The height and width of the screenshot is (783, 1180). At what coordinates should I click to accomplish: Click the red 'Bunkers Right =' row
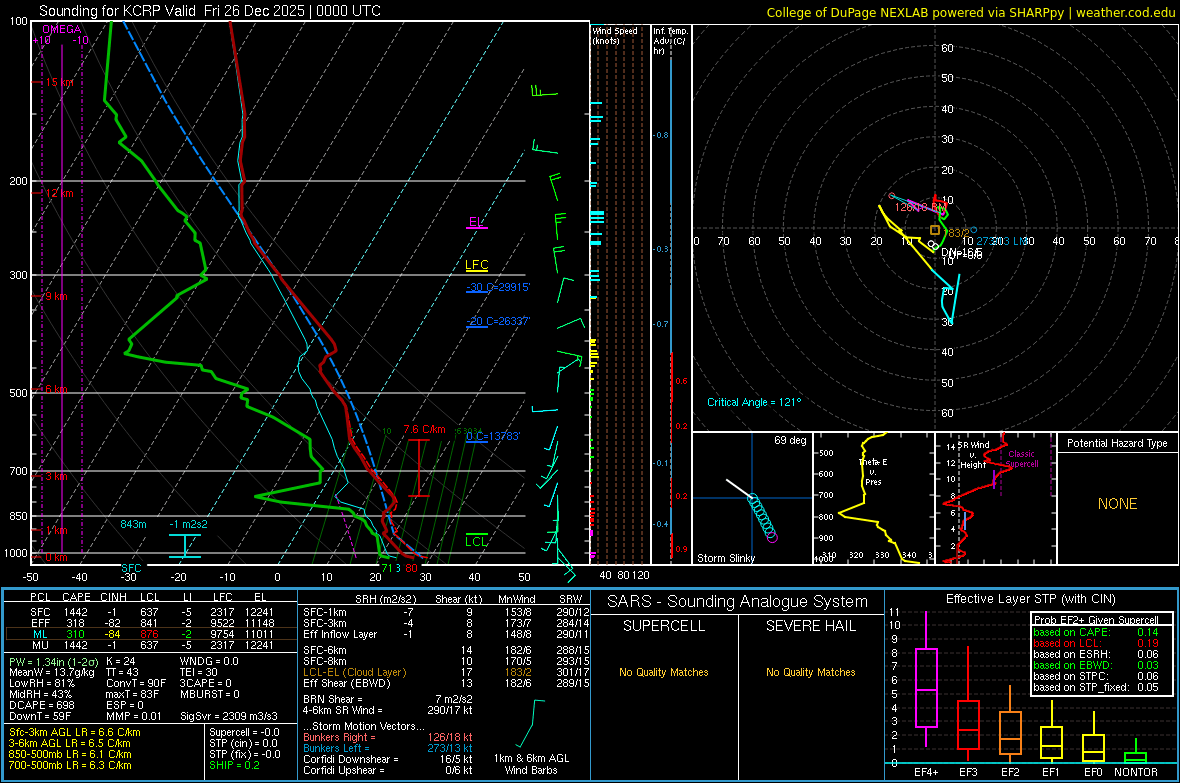pyautogui.click(x=388, y=738)
